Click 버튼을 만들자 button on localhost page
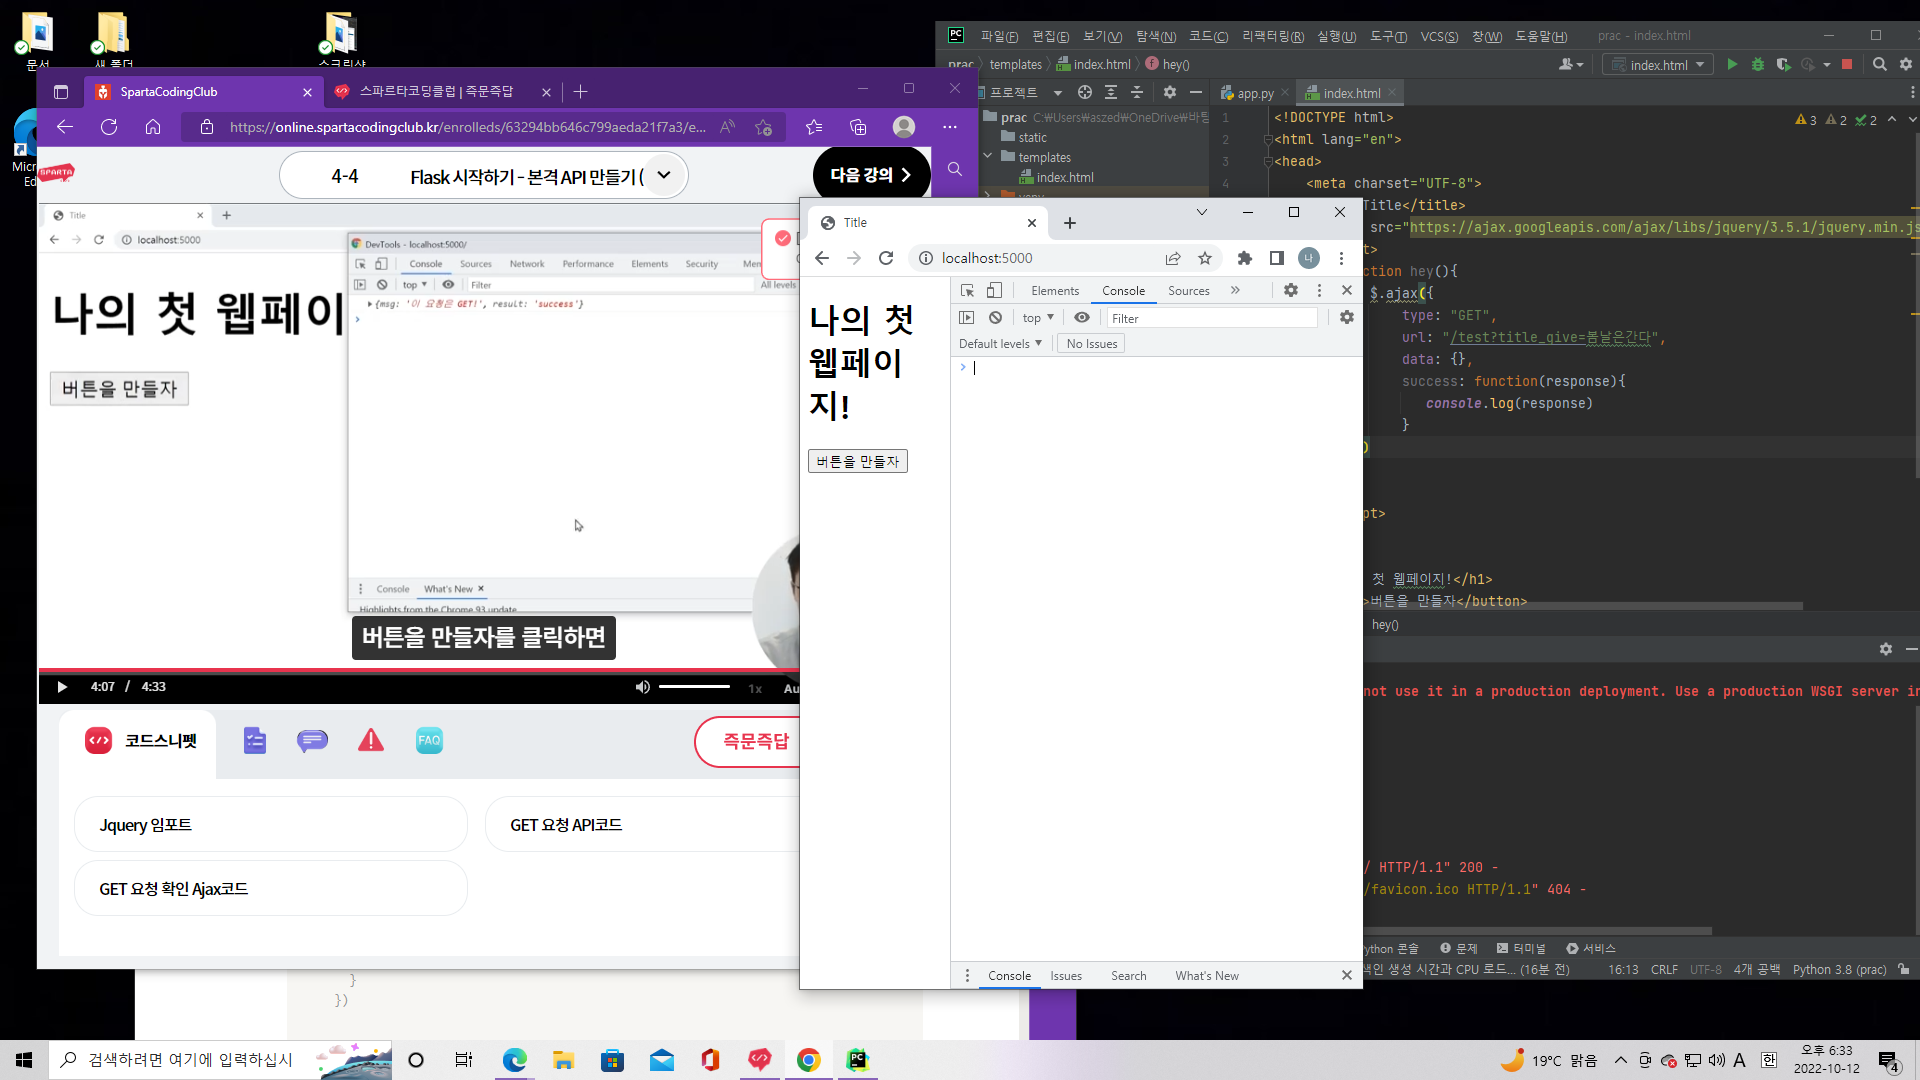1920x1080 pixels. (857, 461)
